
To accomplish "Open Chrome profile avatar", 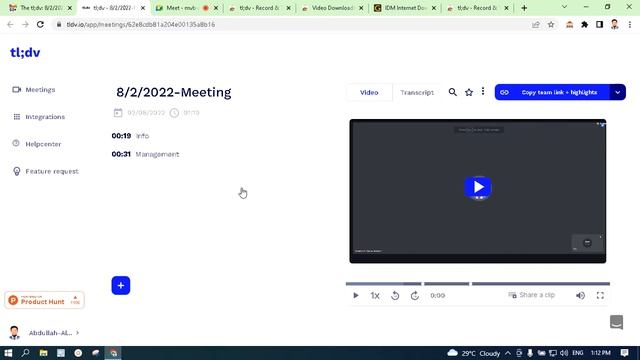I will tap(615, 24).
